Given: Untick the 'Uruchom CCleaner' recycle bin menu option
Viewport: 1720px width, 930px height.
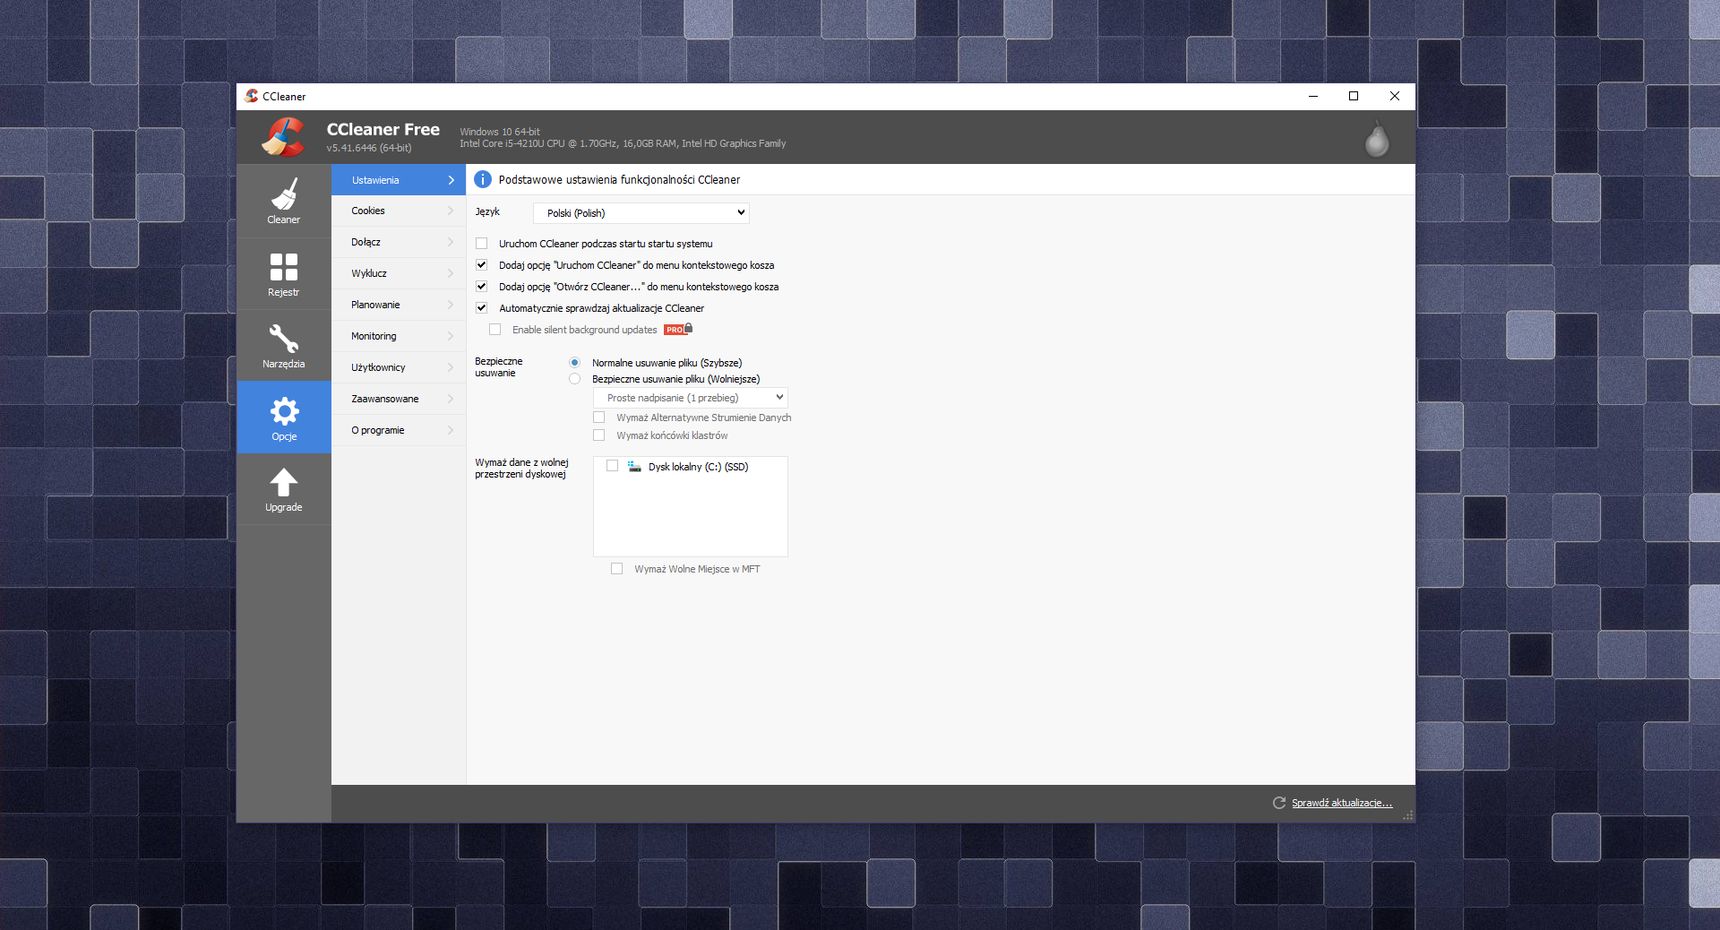Looking at the screenshot, I should point(481,265).
